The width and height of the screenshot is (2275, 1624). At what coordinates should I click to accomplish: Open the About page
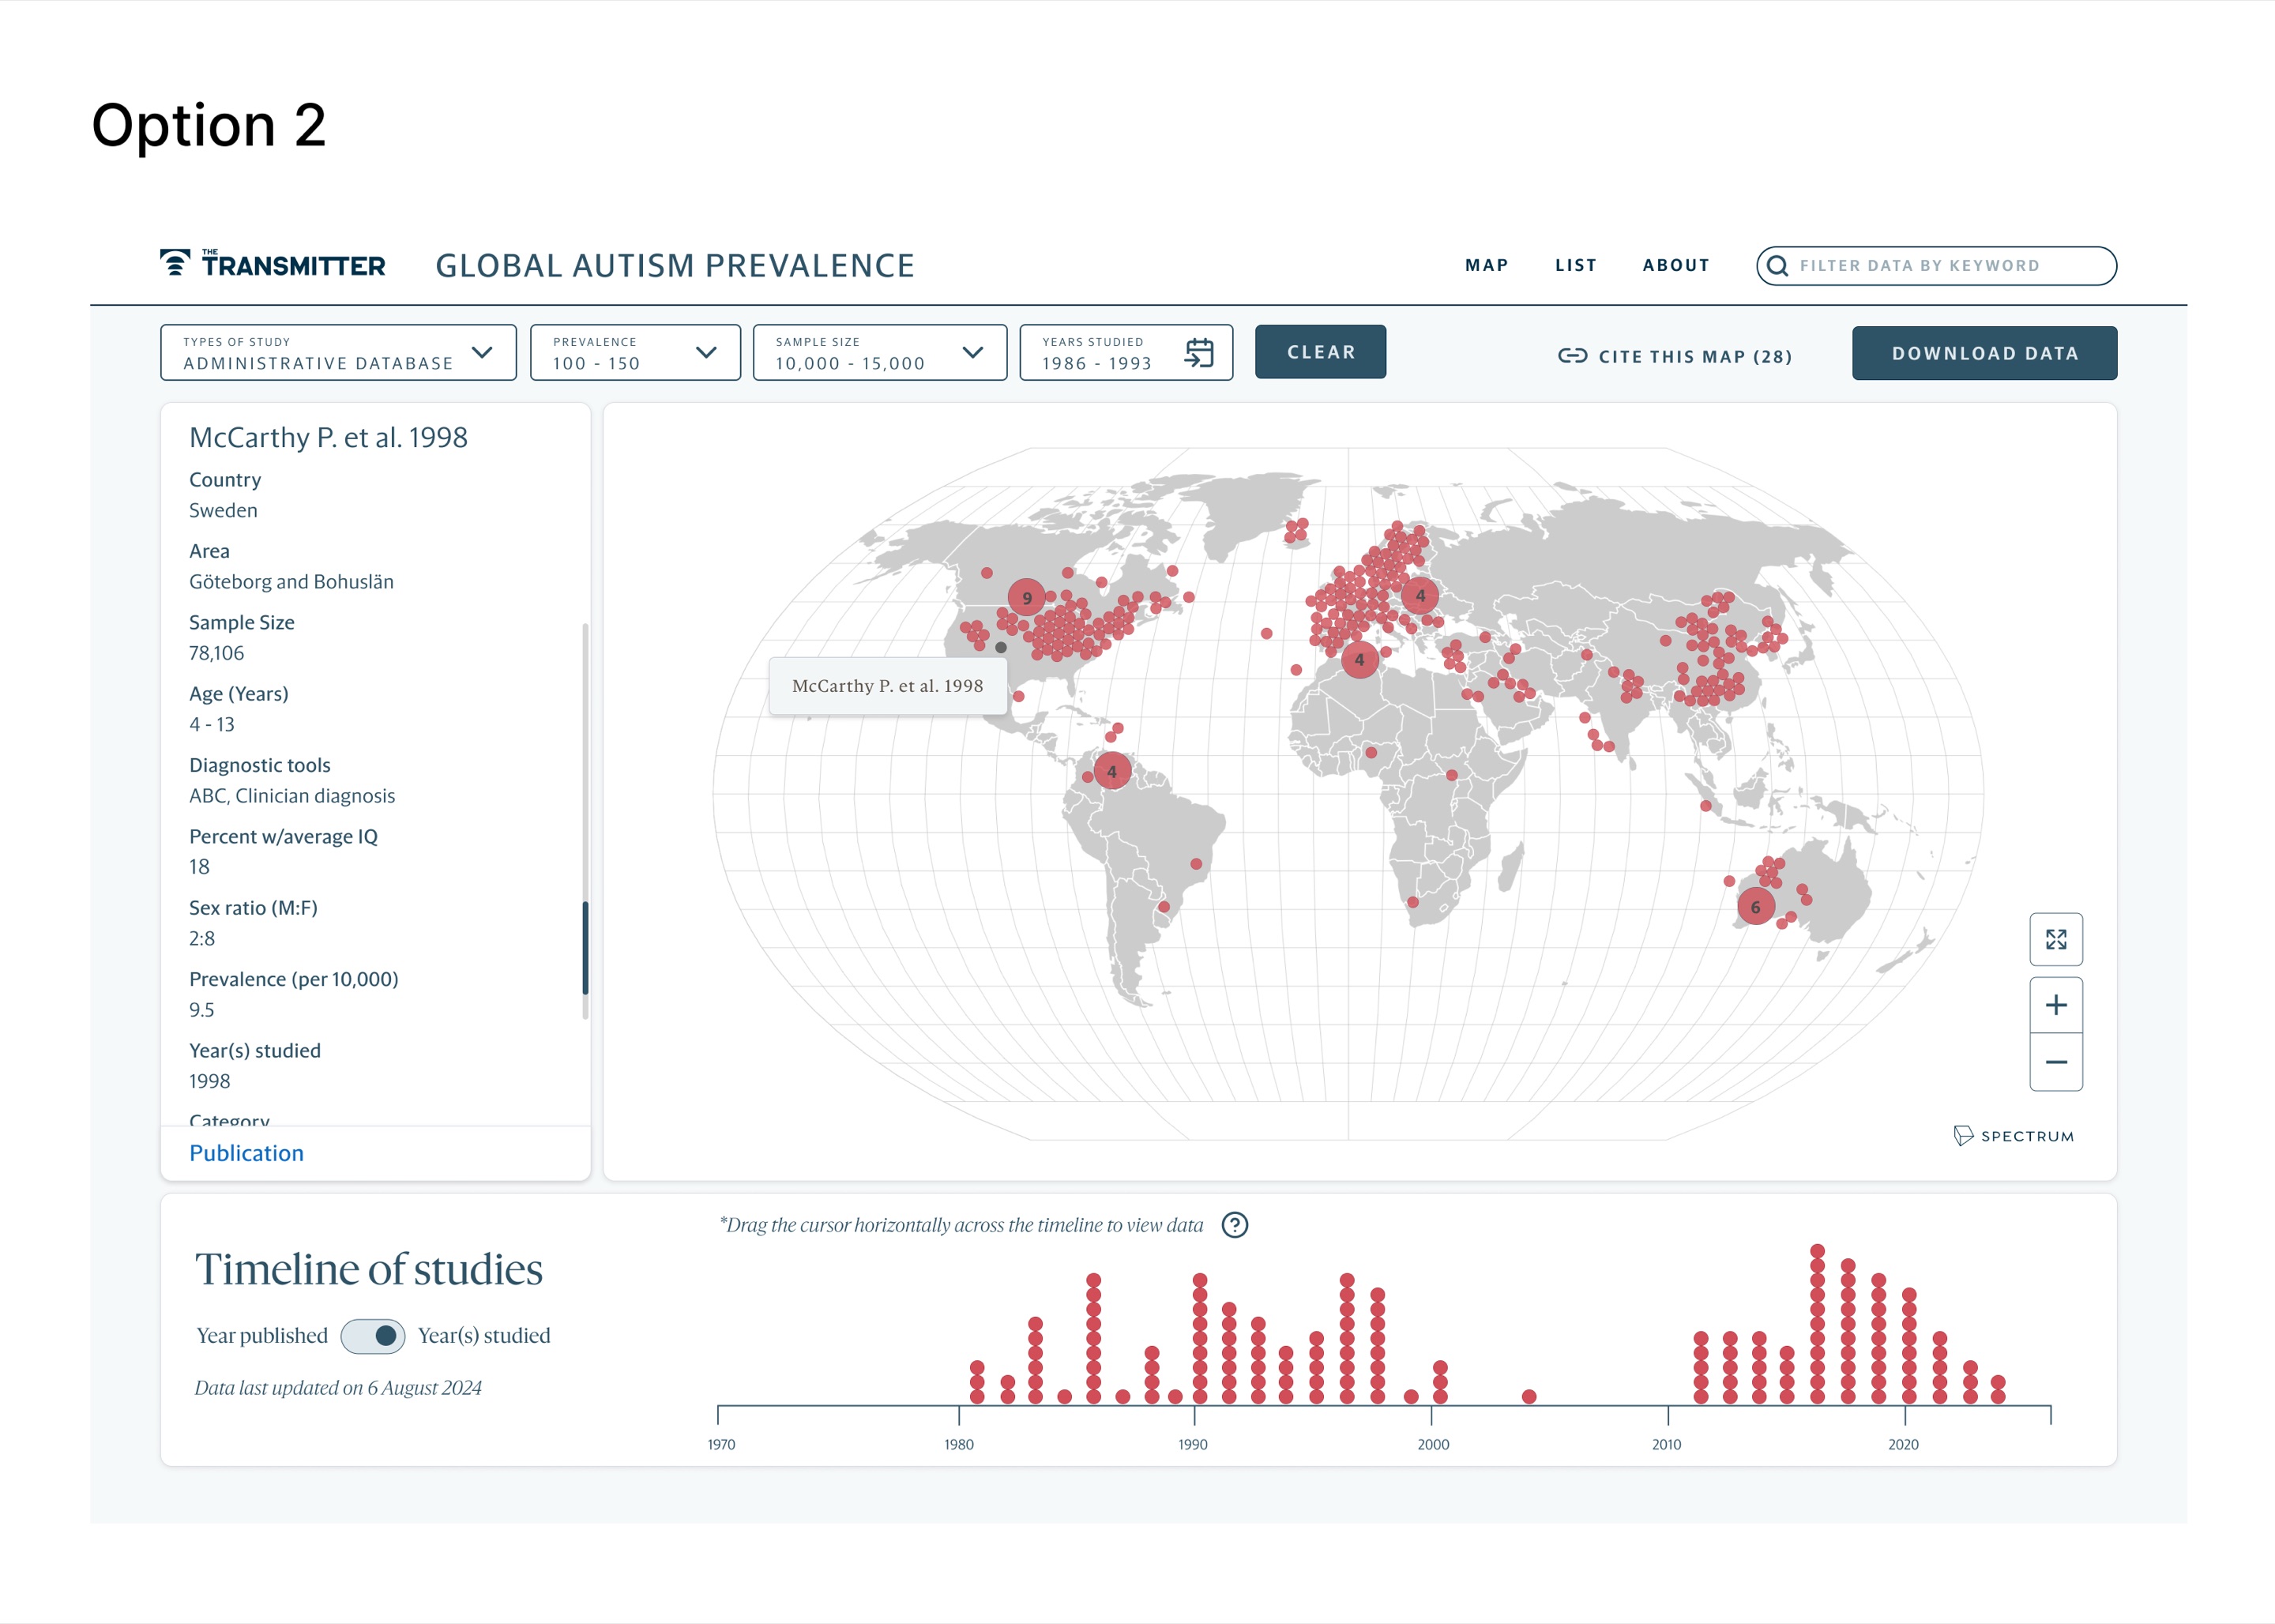[1676, 265]
